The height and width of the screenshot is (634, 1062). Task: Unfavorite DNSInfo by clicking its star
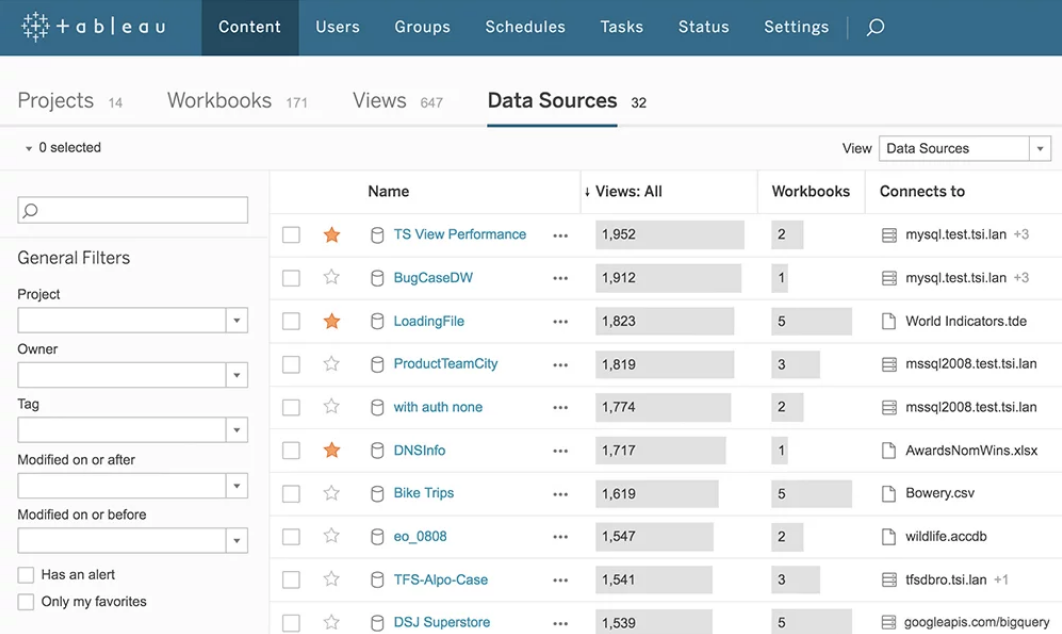[333, 450]
